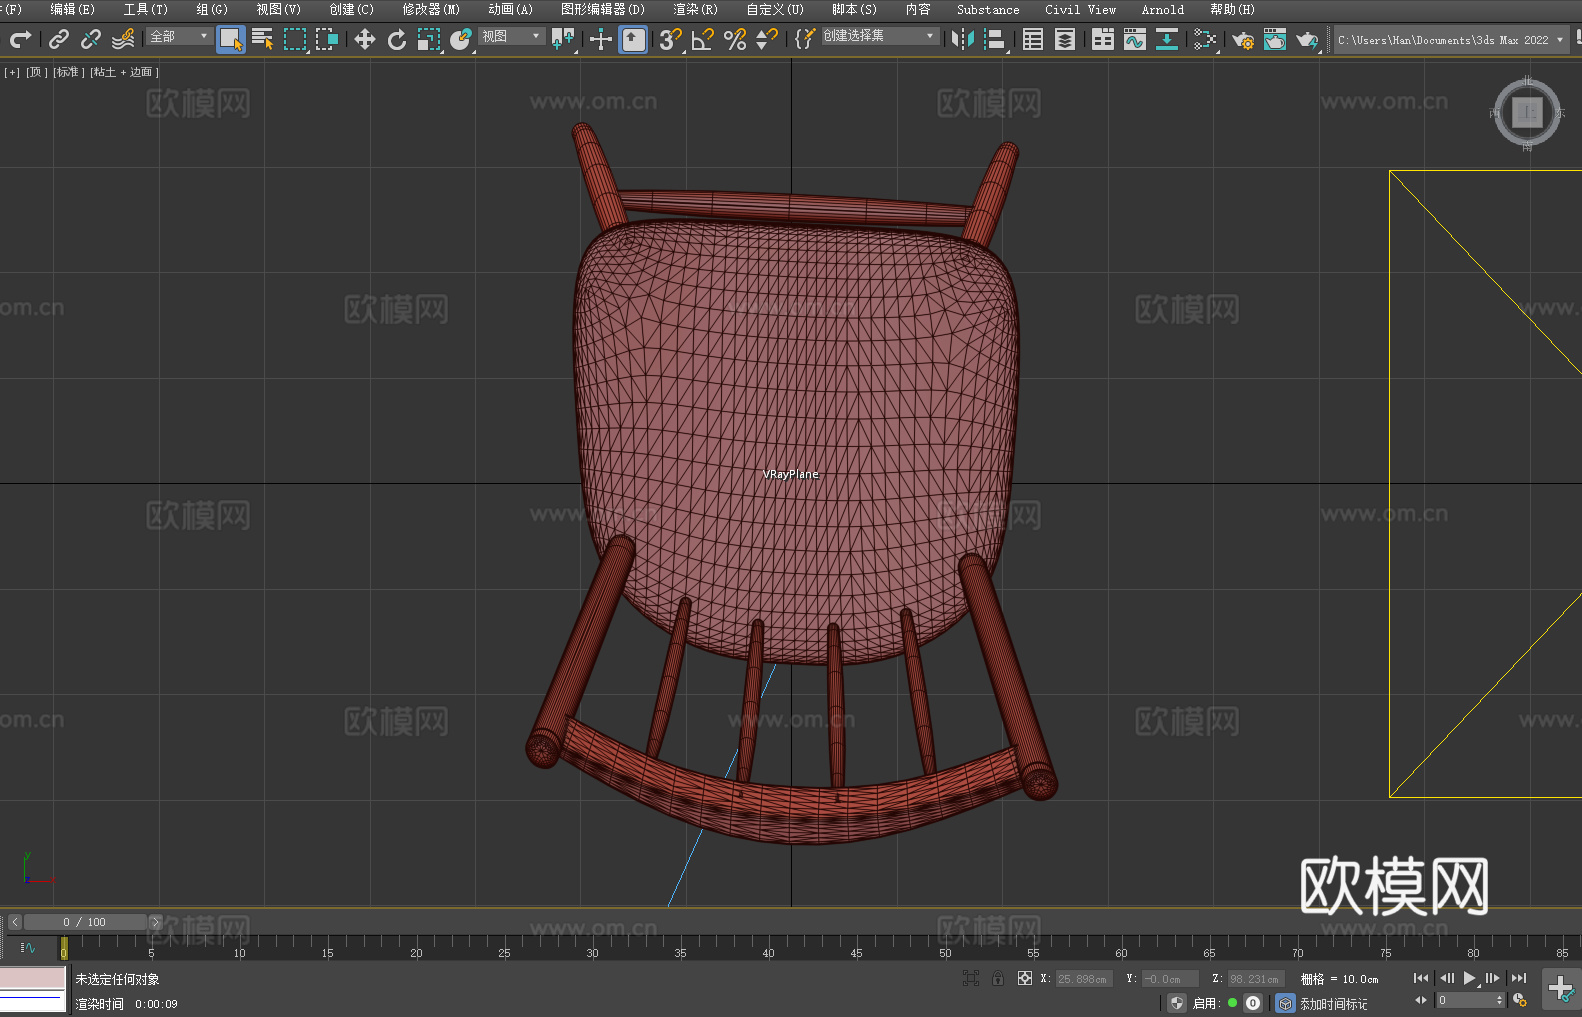1582x1017 pixels.
Task: Click the Mirror tool icon
Action: (963, 39)
